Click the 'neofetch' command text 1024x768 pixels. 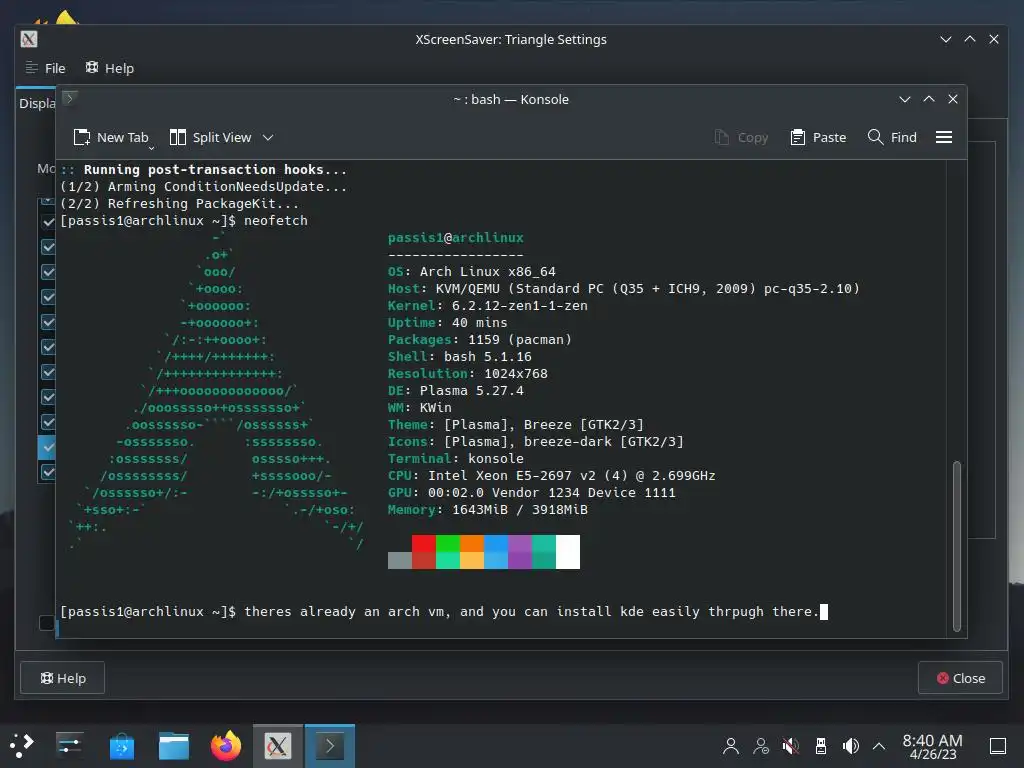tap(276, 221)
